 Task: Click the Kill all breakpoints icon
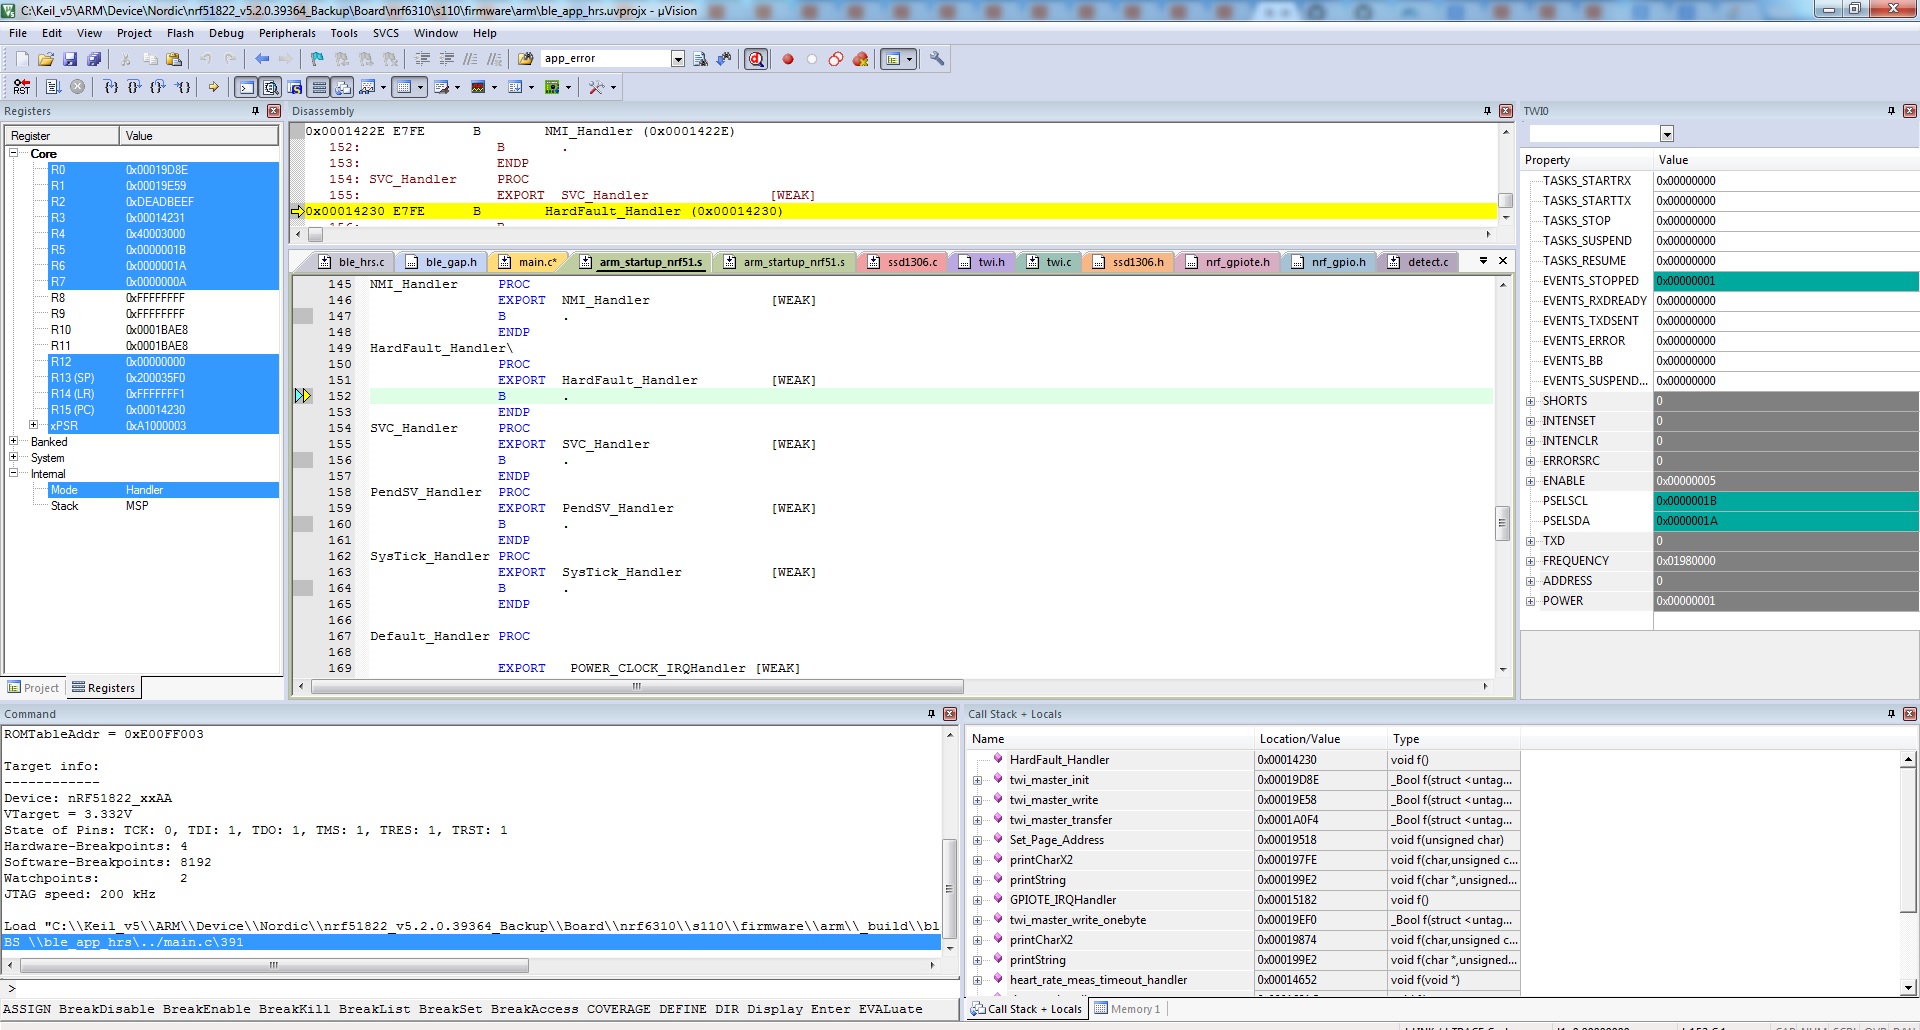860,59
